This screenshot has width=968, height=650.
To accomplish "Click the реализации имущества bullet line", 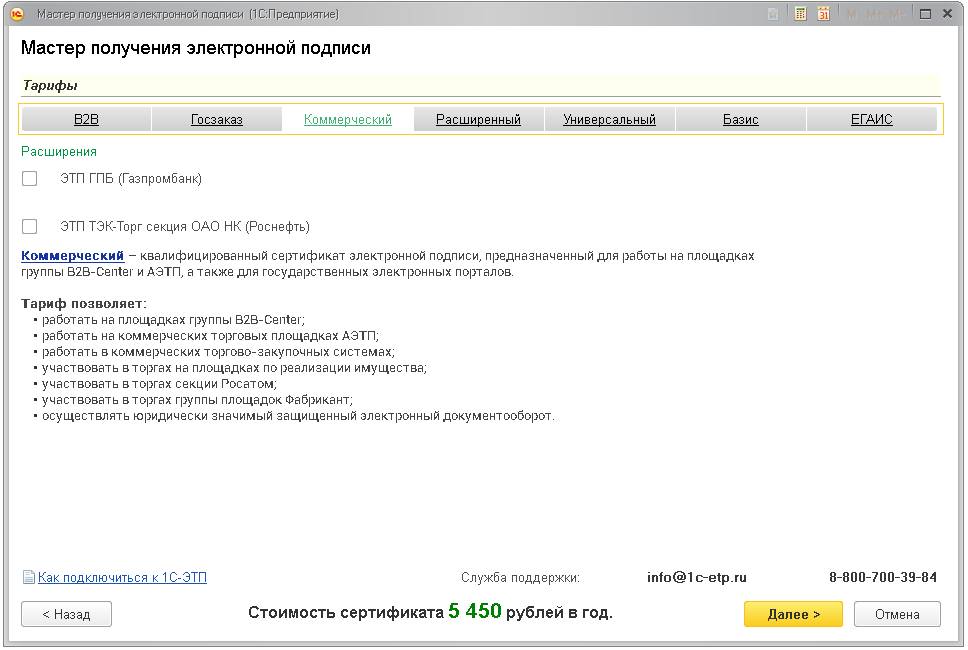I will point(235,368).
